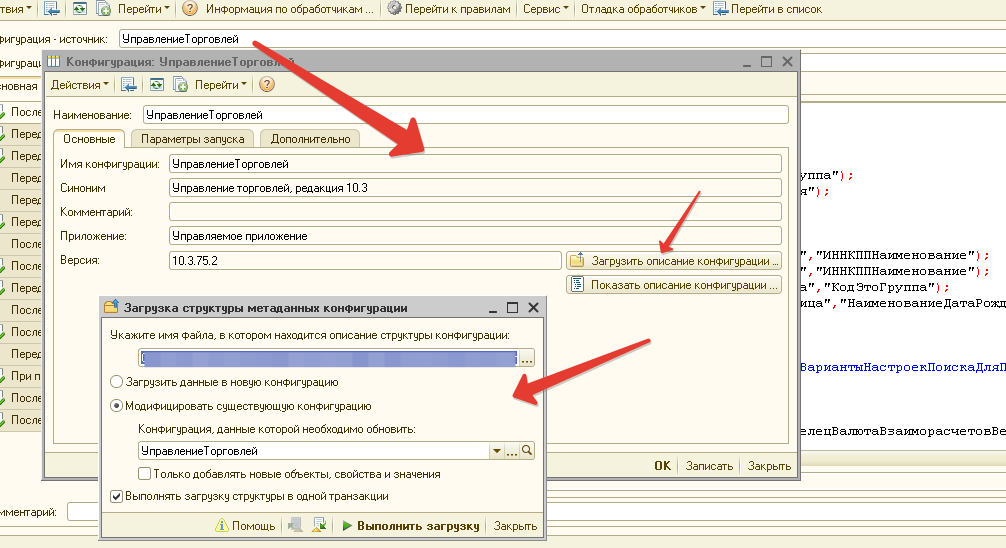
Task: Click the Показать описание конфигурации button text
Action: [685, 284]
